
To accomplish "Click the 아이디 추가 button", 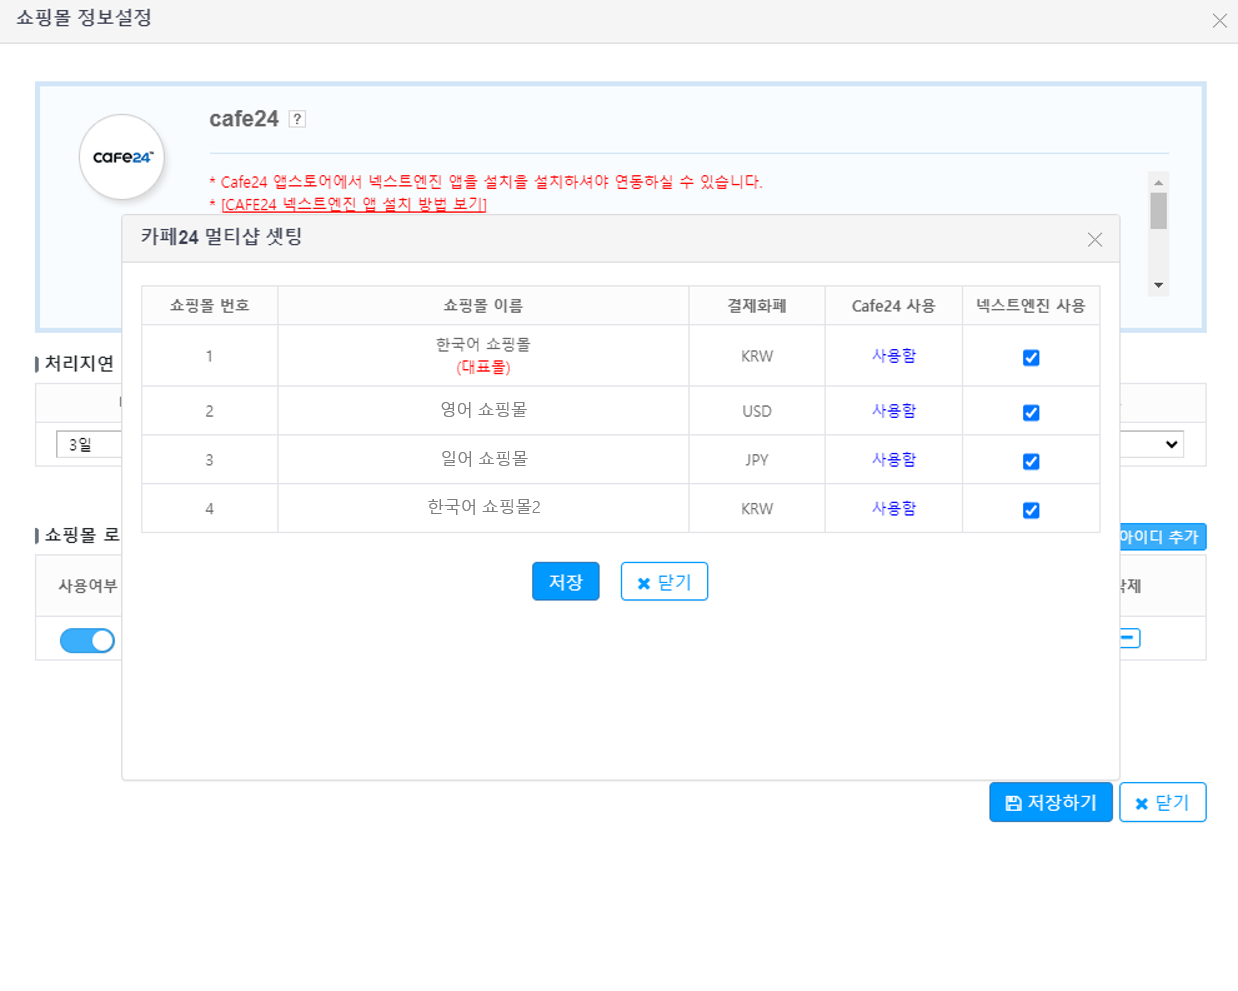I will point(1162,537).
